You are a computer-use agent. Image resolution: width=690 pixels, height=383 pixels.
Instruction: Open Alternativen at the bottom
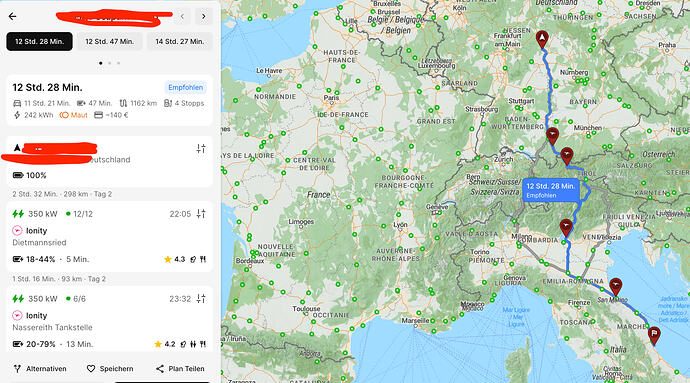tap(40, 369)
